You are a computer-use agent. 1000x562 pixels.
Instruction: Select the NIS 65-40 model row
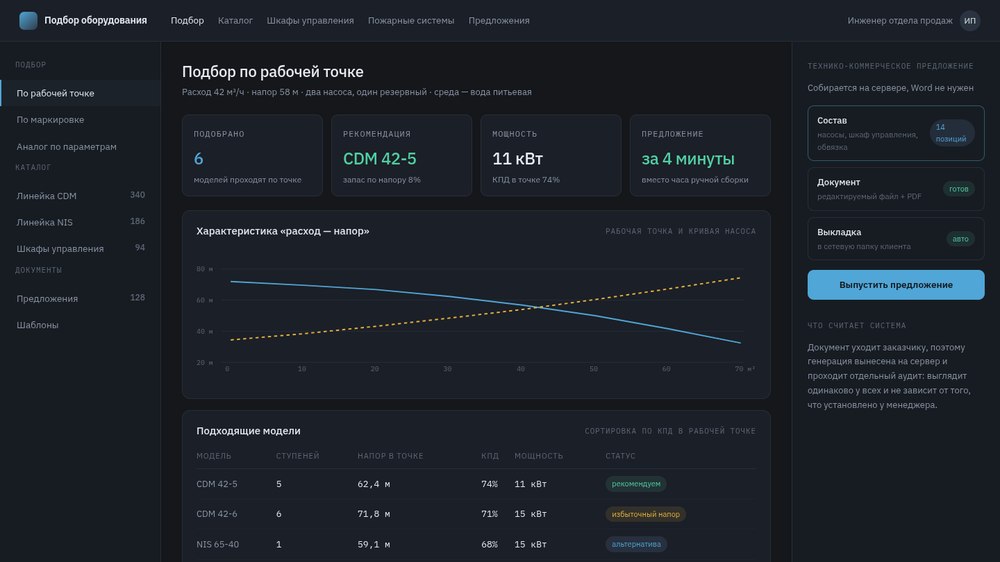tap(476, 544)
